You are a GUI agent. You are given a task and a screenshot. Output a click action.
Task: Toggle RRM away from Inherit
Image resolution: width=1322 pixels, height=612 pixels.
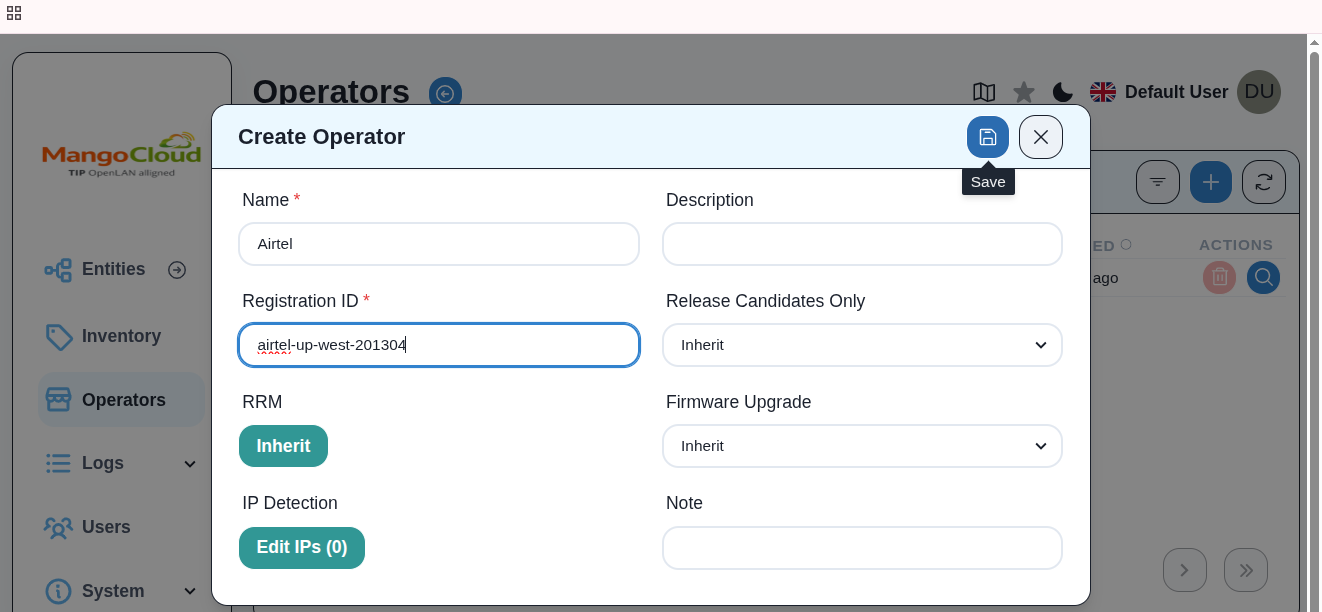pos(283,446)
